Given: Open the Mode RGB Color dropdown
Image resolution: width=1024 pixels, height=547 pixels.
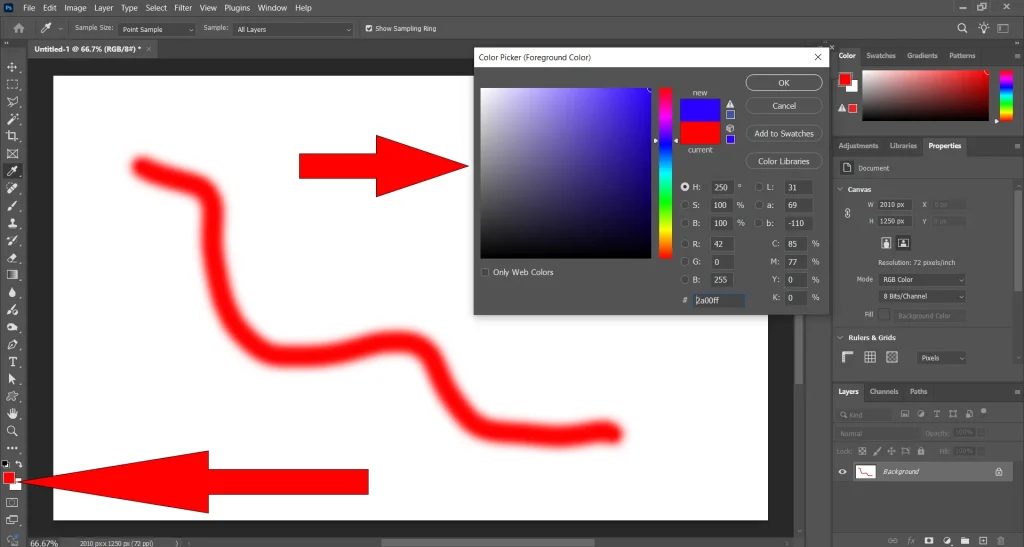Looking at the screenshot, I should click(921, 279).
